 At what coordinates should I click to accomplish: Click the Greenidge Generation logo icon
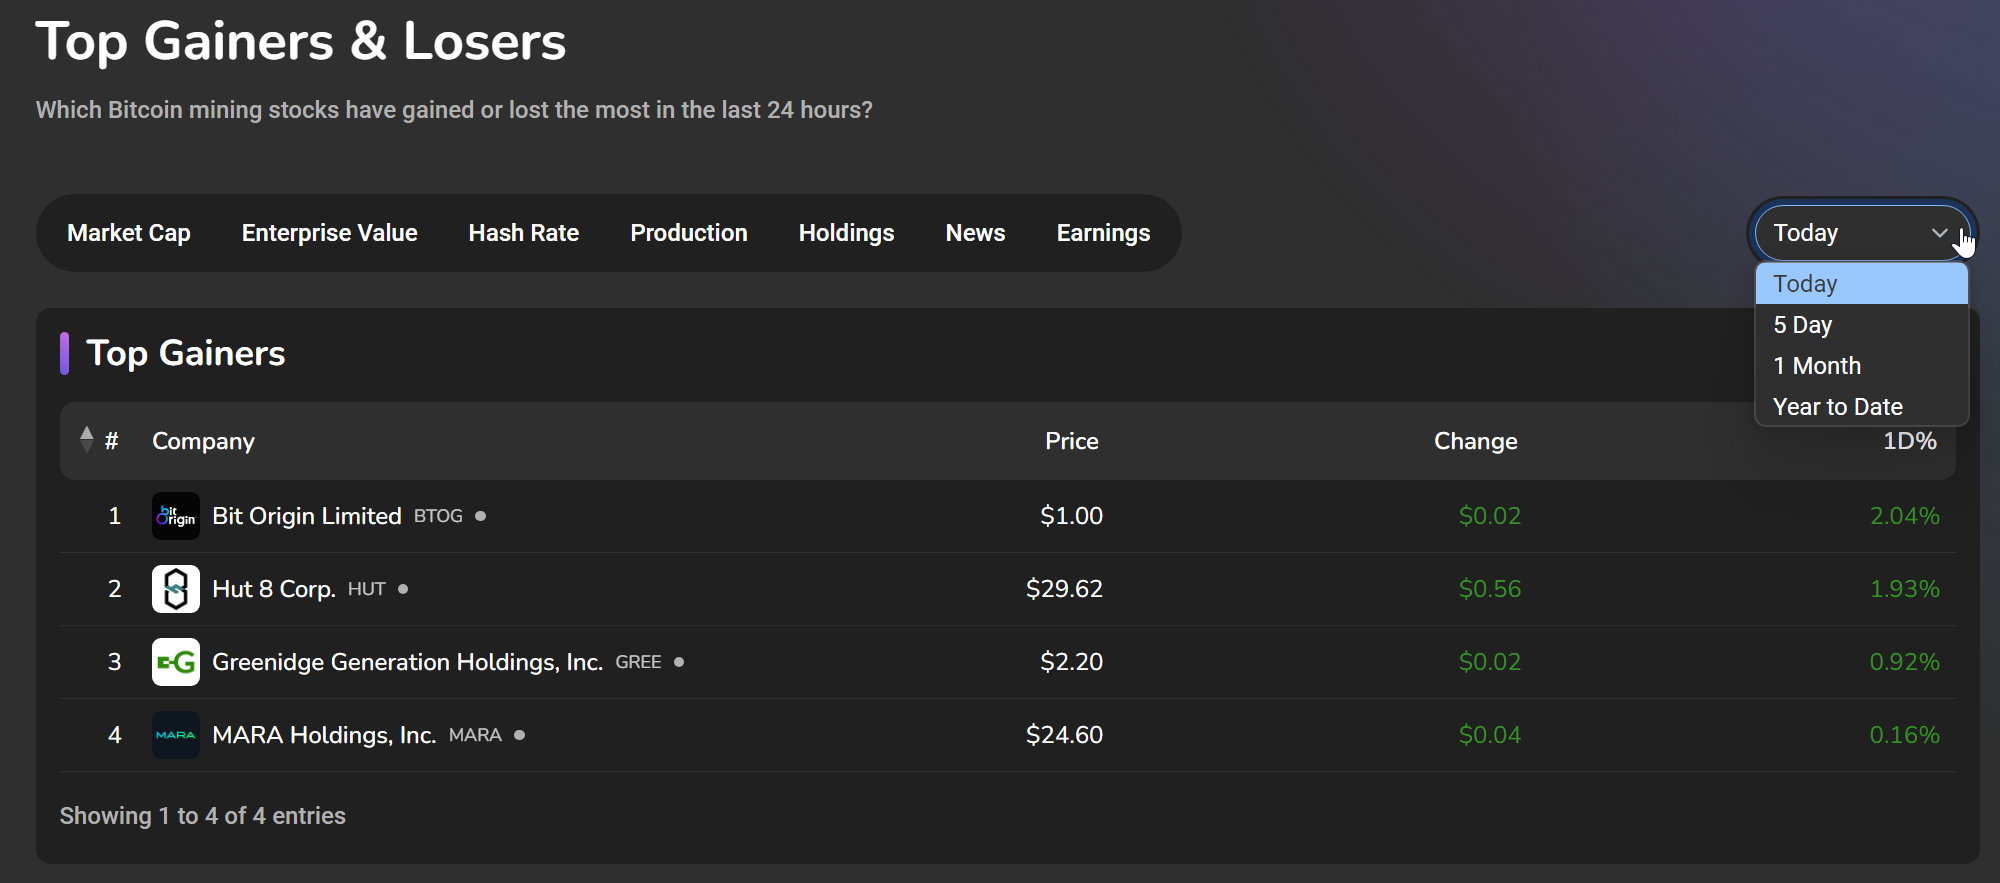coord(175,662)
